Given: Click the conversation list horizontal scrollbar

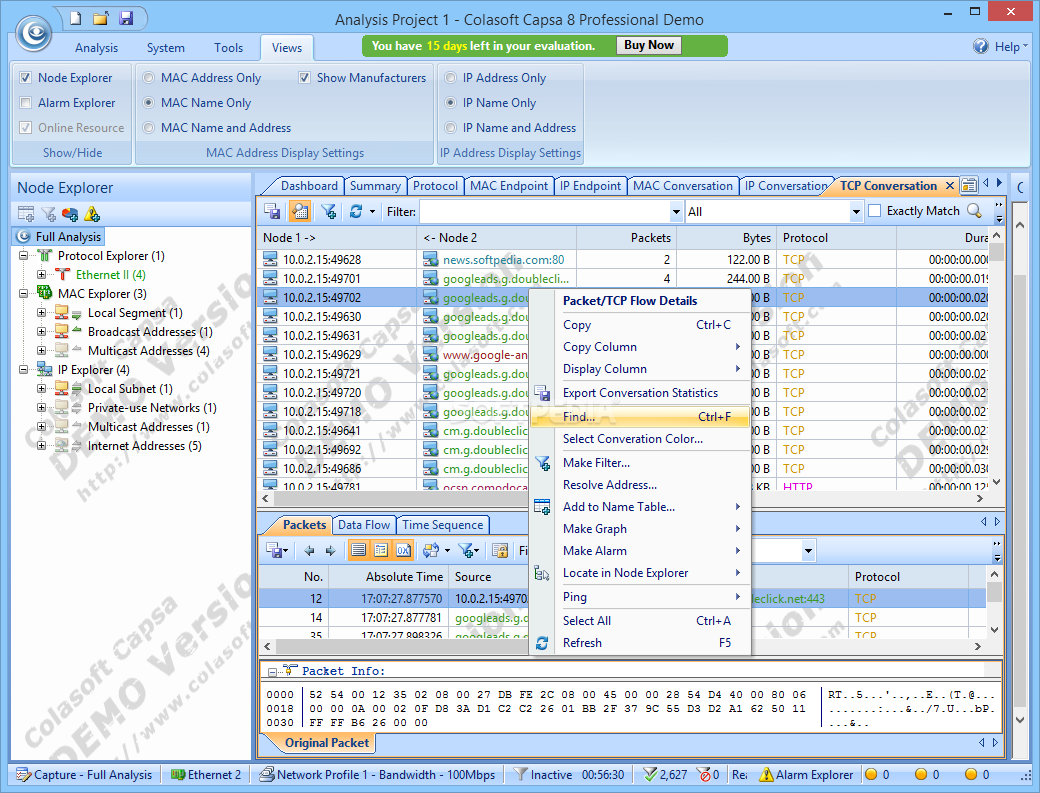Looking at the screenshot, I should tap(623, 497).
